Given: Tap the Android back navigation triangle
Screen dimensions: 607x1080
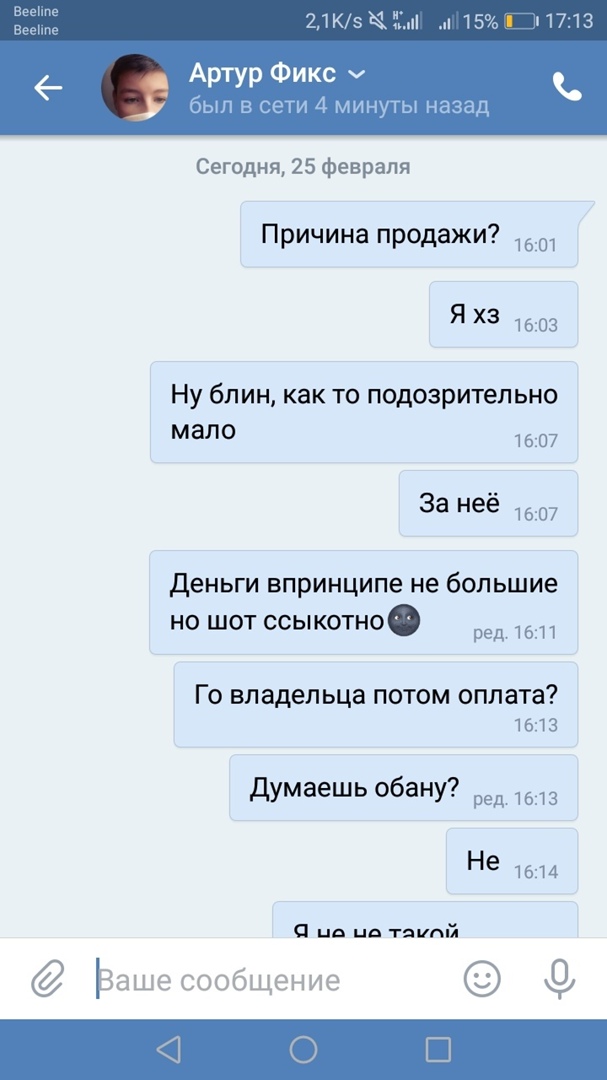Looking at the screenshot, I should tap(169, 1050).
